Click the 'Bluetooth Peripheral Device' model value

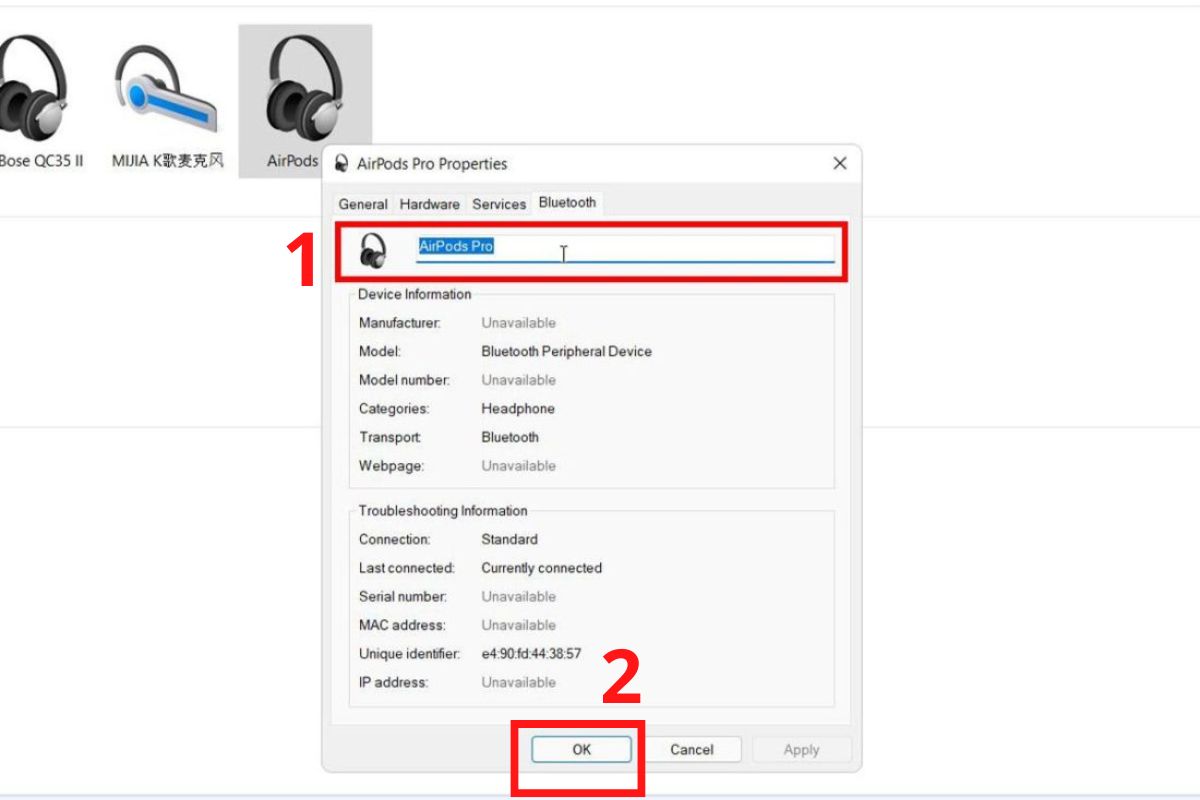[x=566, y=351]
